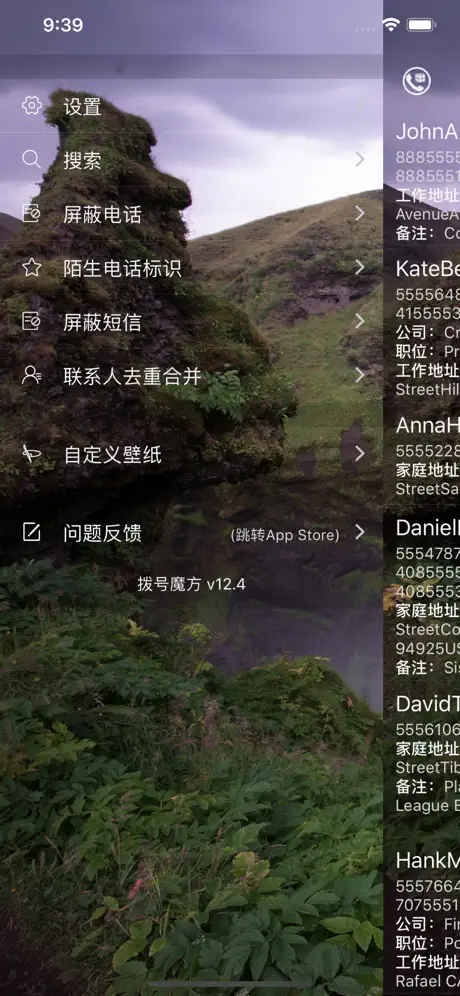Select the JohnA contact entry

pos(422,181)
